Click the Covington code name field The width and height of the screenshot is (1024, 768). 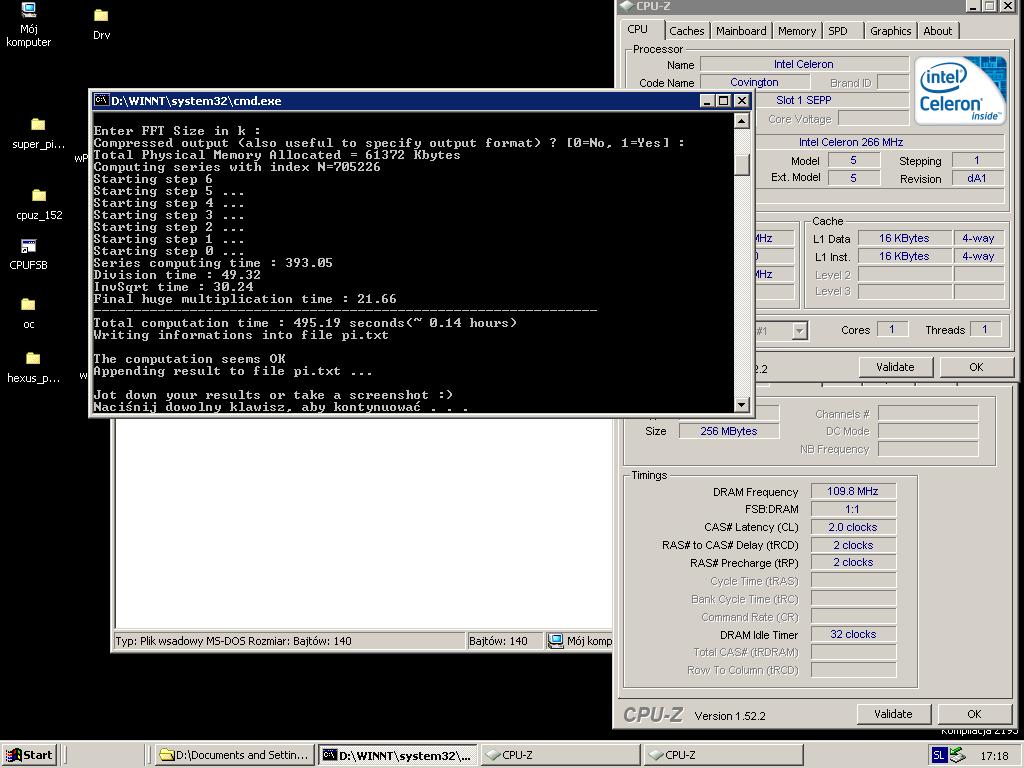pos(754,82)
